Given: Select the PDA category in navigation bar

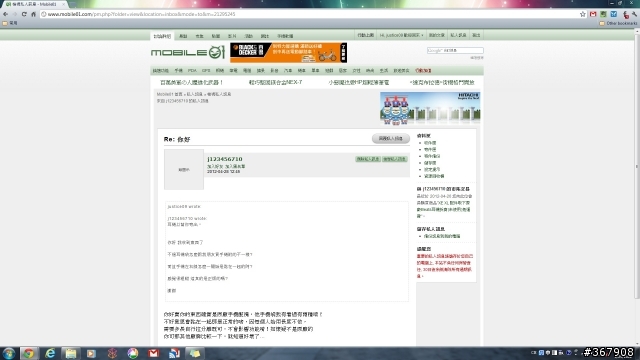Looking at the screenshot, I should coord(192,71).
